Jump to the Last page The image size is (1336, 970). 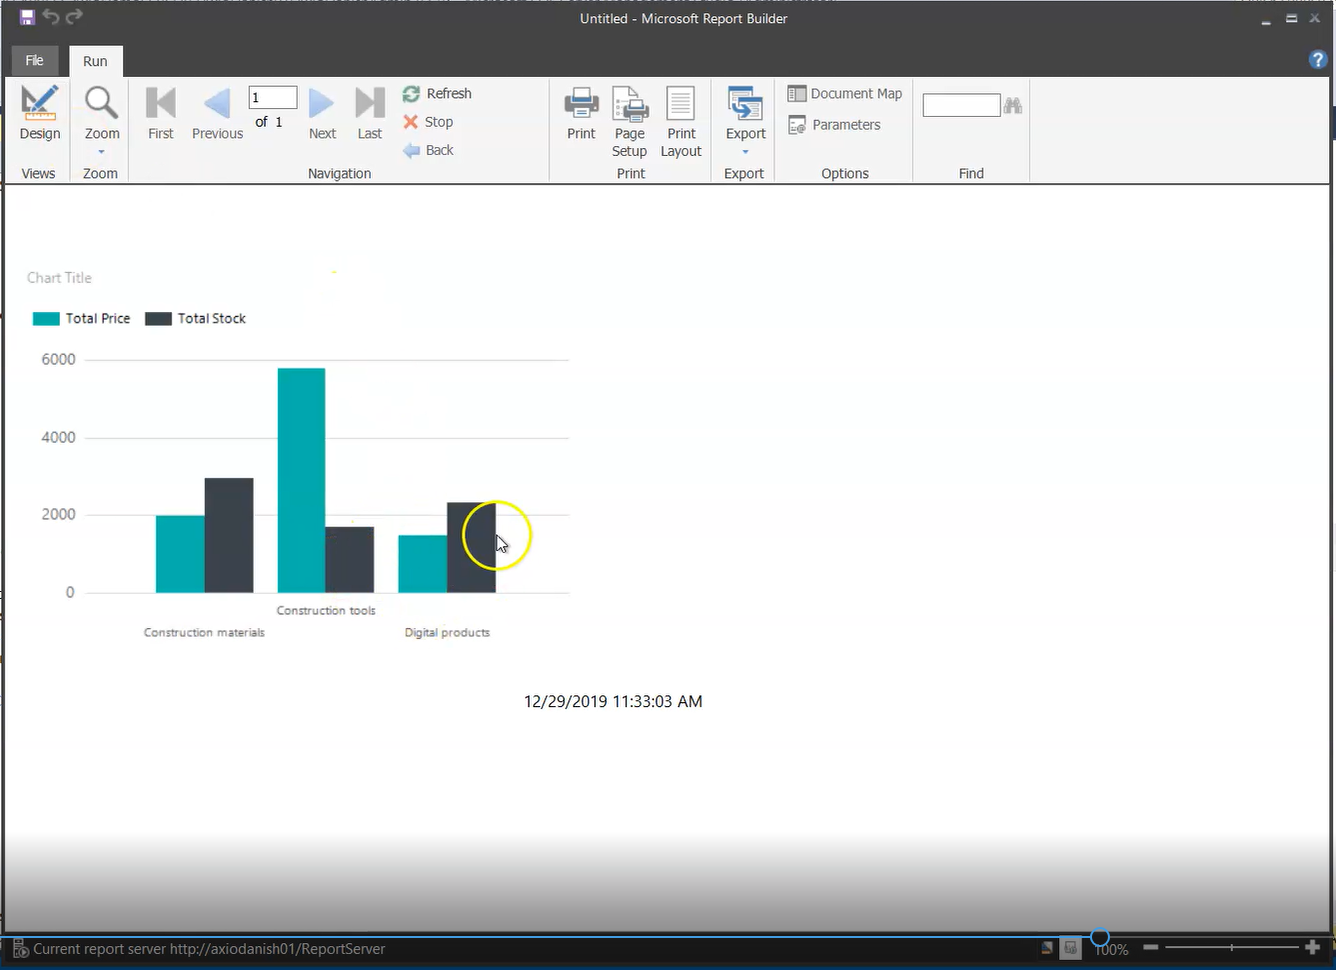(x=369, y=113)
